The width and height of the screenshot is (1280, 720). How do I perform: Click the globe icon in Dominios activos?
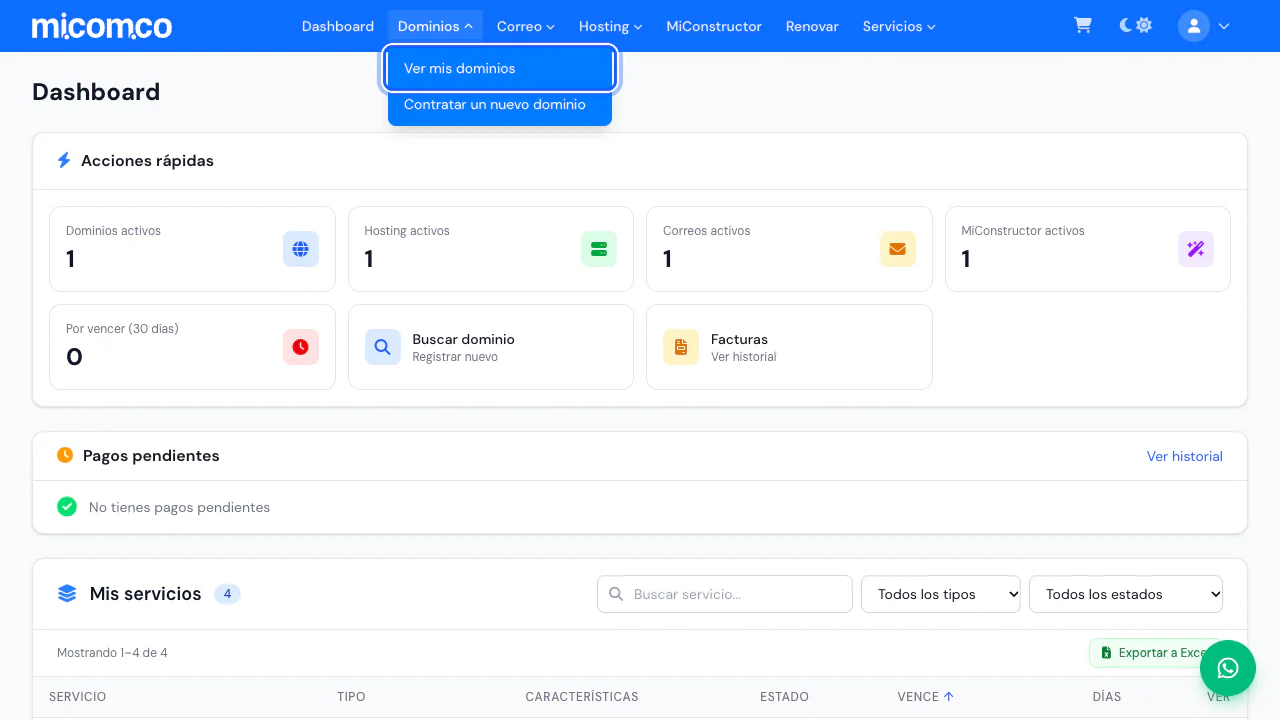tap(301, 249)
